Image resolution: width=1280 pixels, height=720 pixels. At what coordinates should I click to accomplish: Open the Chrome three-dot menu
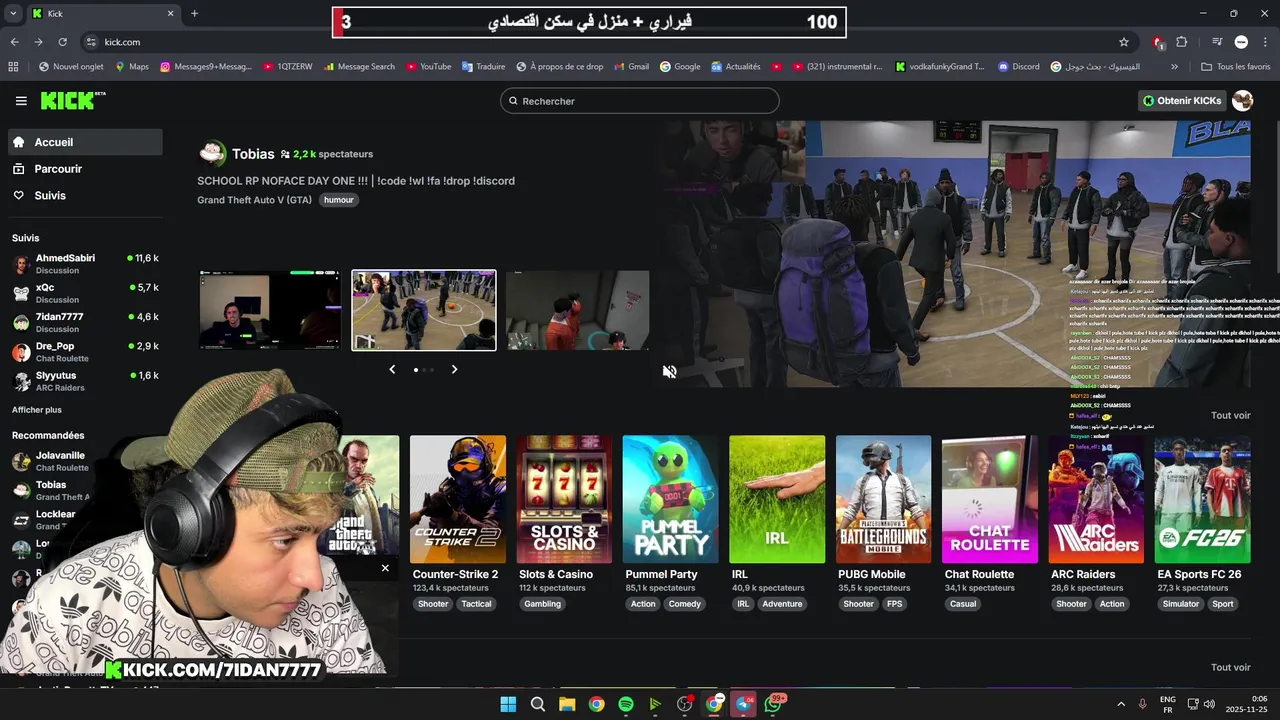[x=1265, y=42]
